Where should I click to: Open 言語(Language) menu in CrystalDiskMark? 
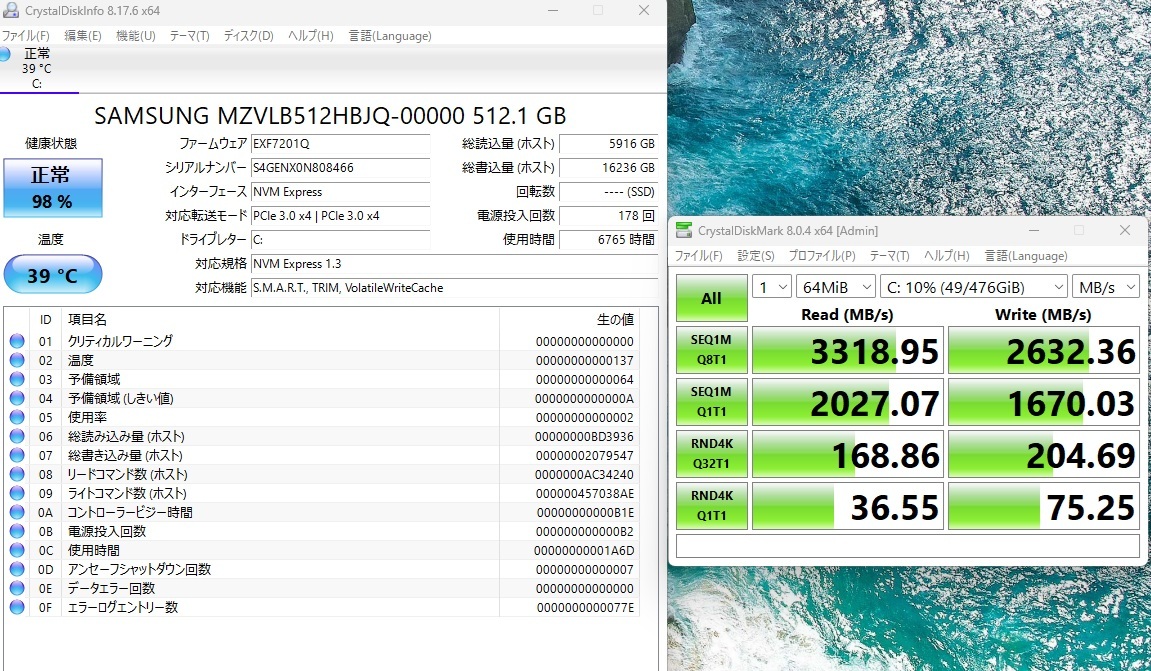(1025, 255)
